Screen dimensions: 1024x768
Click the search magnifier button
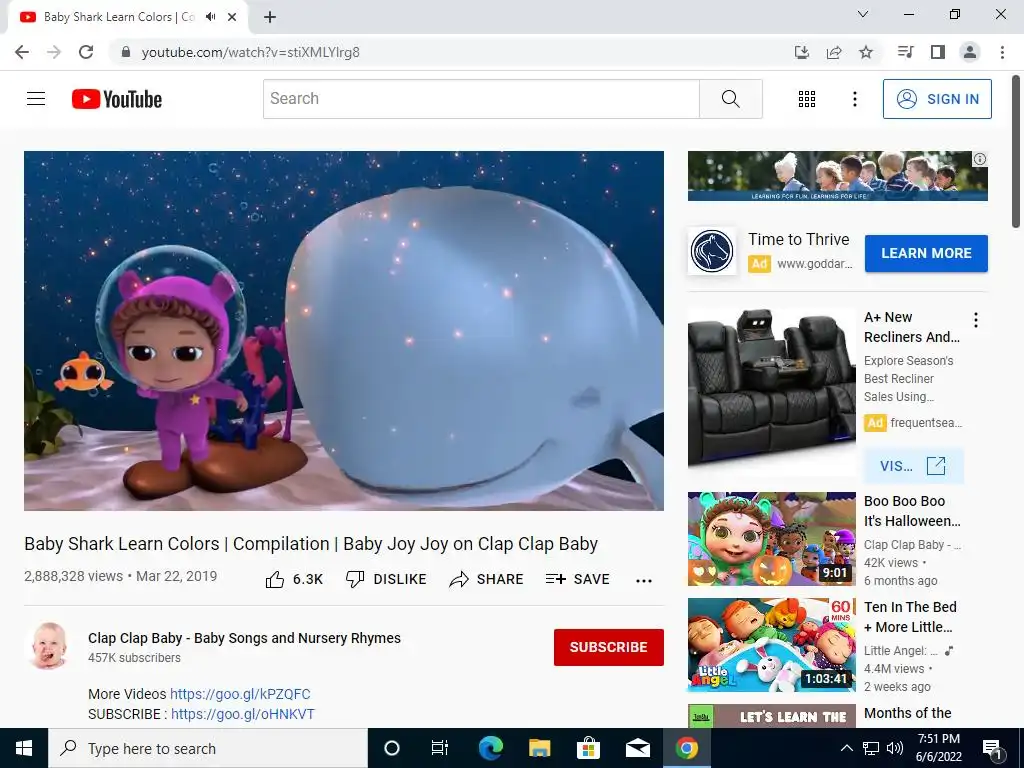(730, 99)
